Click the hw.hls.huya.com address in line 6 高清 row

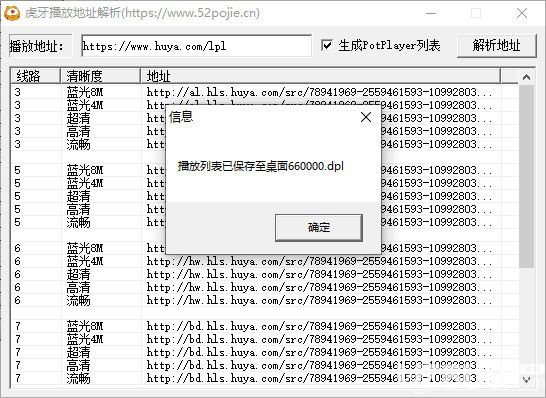pyautogui.click(x=320, y=288)
